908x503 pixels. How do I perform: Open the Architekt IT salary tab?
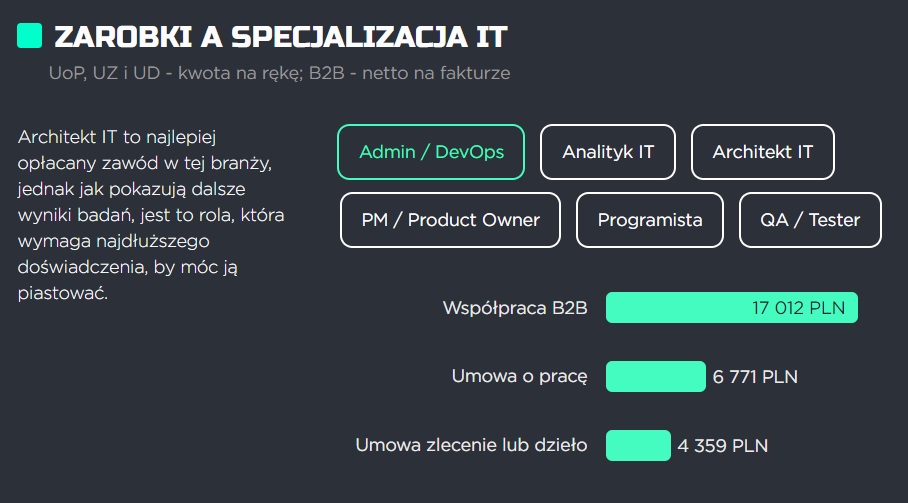tap(763, 152)
